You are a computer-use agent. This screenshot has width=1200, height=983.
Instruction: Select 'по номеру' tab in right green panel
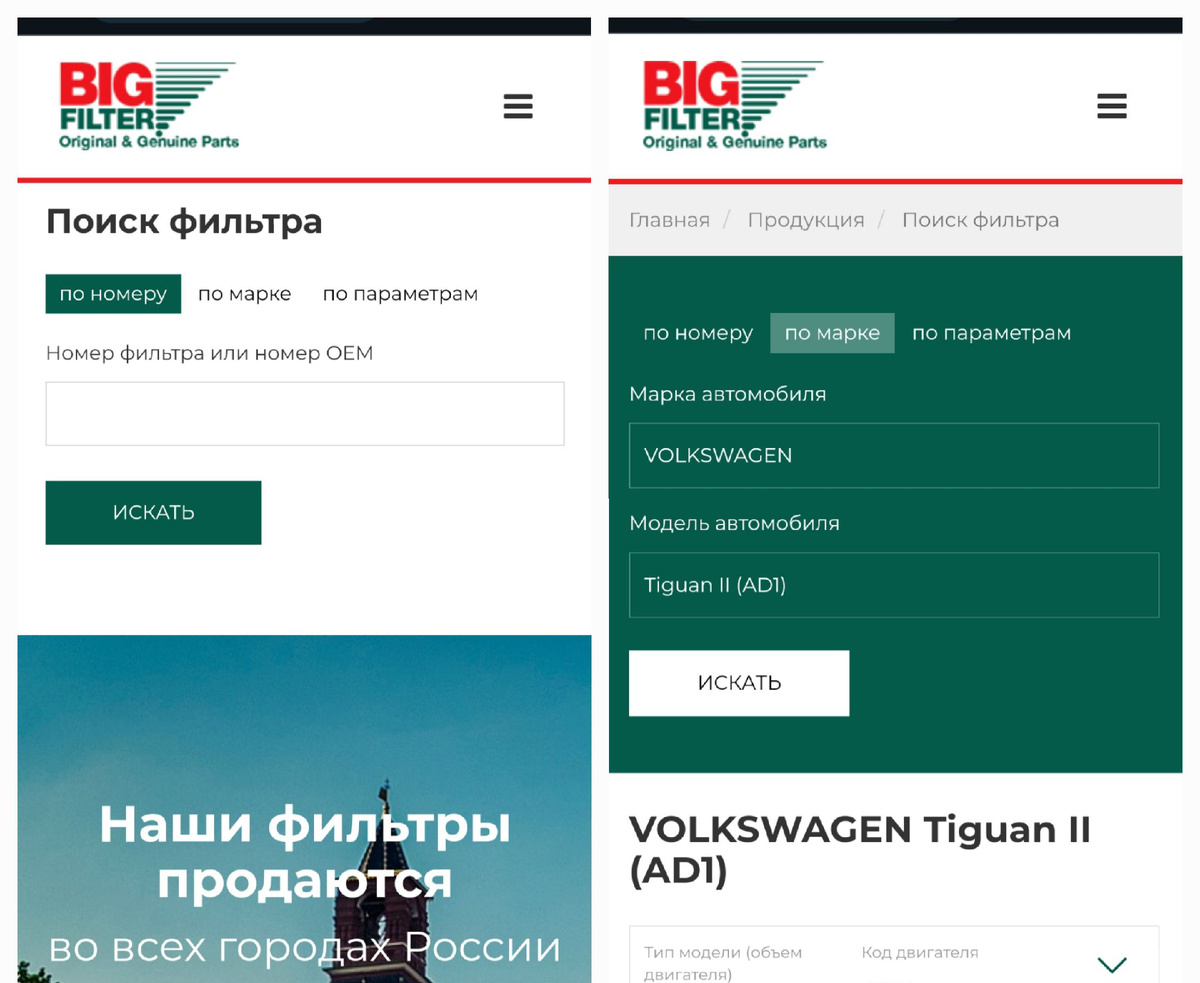(698, 333)
